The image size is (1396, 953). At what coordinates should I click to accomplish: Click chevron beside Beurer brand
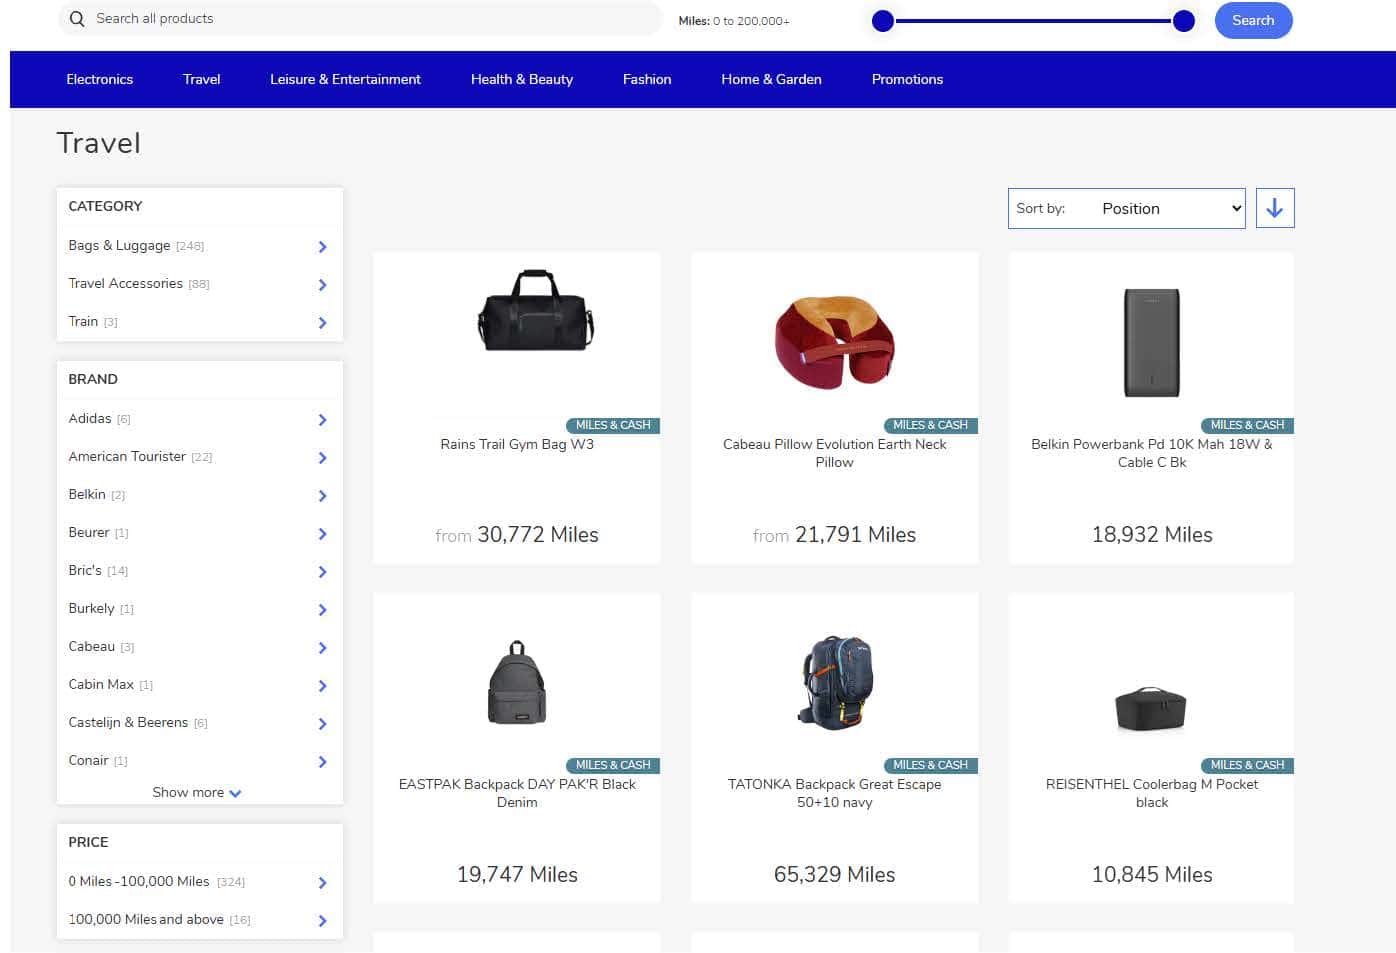tap(322, 533)
